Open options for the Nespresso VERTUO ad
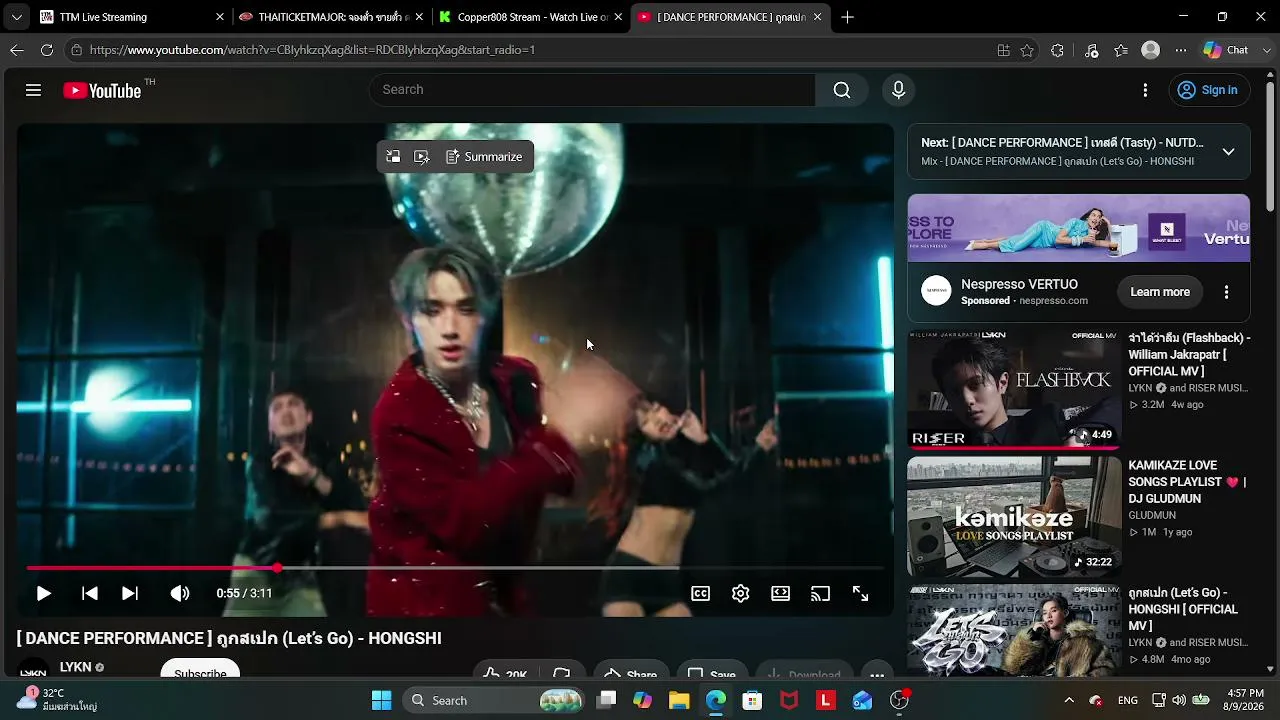The width and height of the screenshot is (1280, 720). coord(1226,292)
